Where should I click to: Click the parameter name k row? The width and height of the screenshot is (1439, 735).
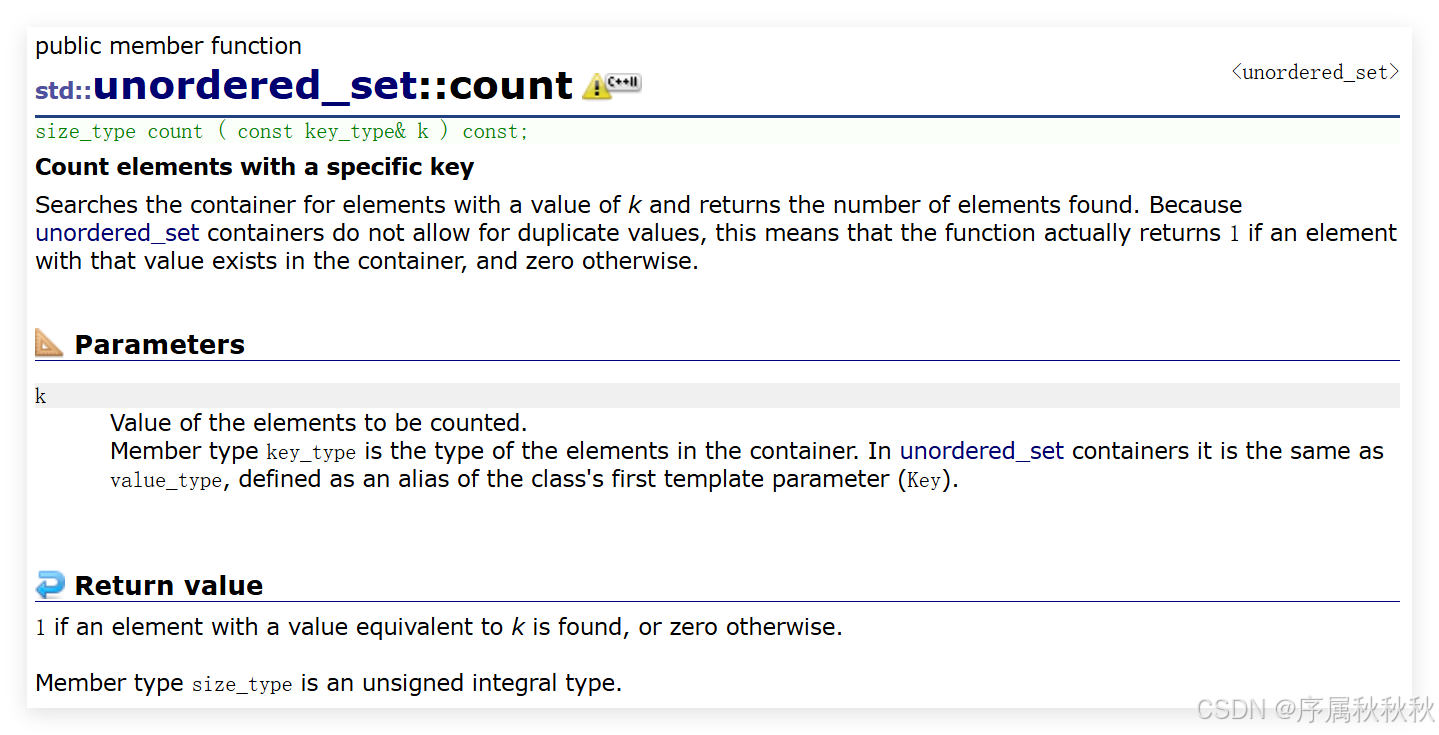41,396
